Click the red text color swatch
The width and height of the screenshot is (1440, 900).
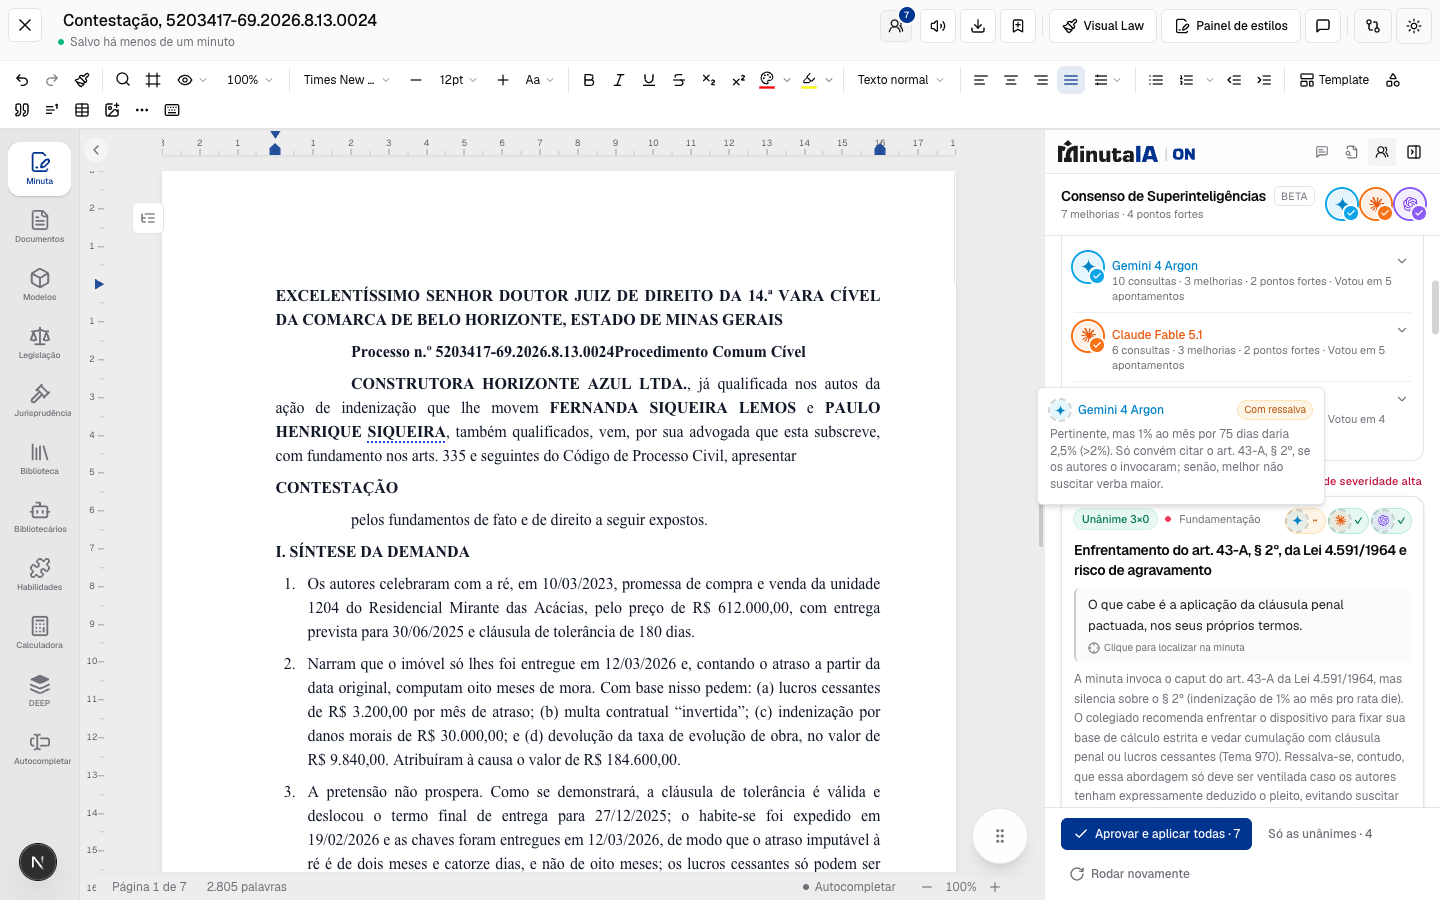767,80
